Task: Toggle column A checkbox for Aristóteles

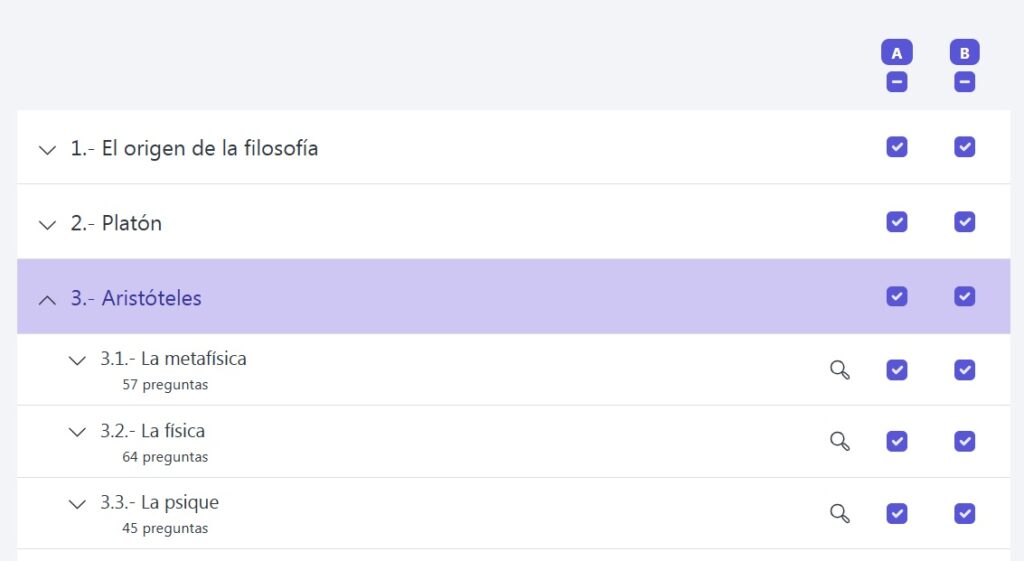Action: tap(896, 296)
